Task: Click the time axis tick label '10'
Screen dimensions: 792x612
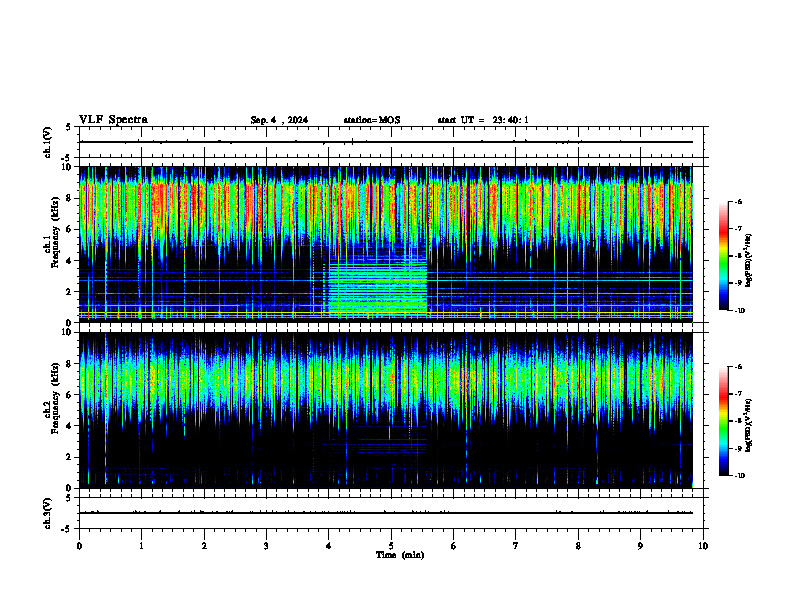Action: tap(703, 546)
